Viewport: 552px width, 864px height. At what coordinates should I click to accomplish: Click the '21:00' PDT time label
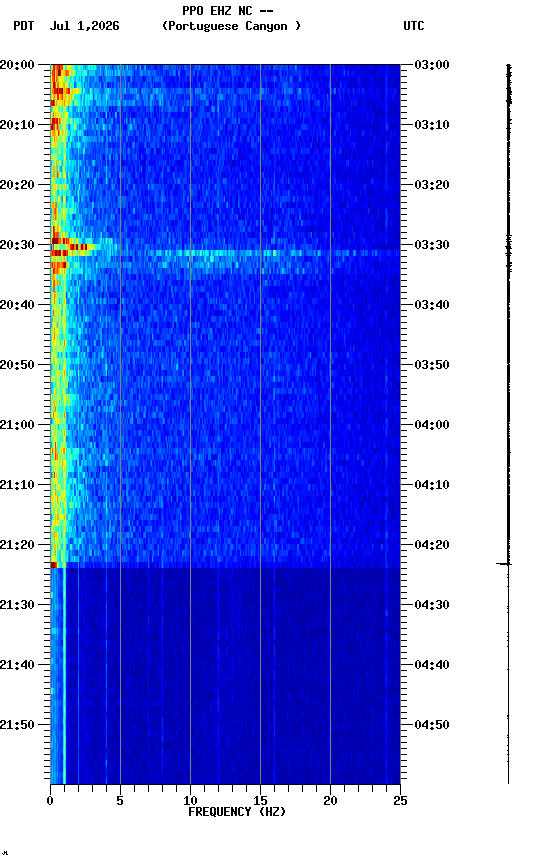[17, 425]
